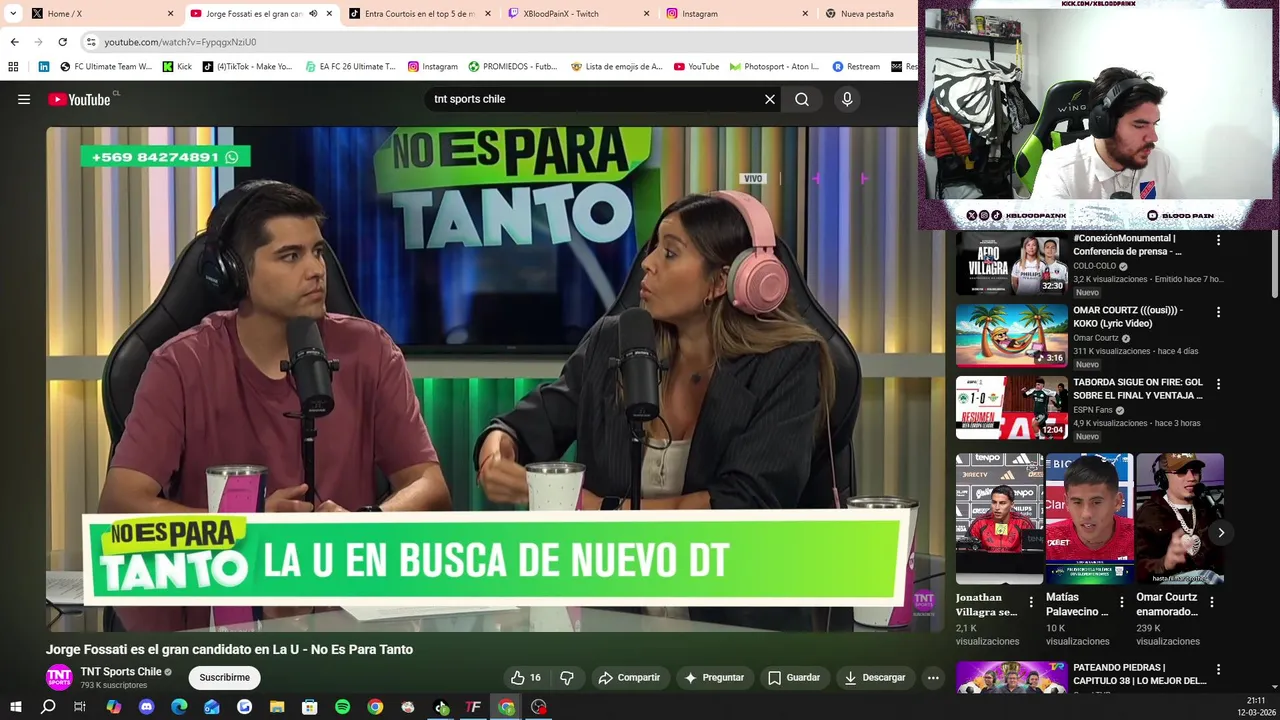Click video title 'Jorge Fossati es el gran candidato'
Screen dimensions: 1280x720
point(229,649)
